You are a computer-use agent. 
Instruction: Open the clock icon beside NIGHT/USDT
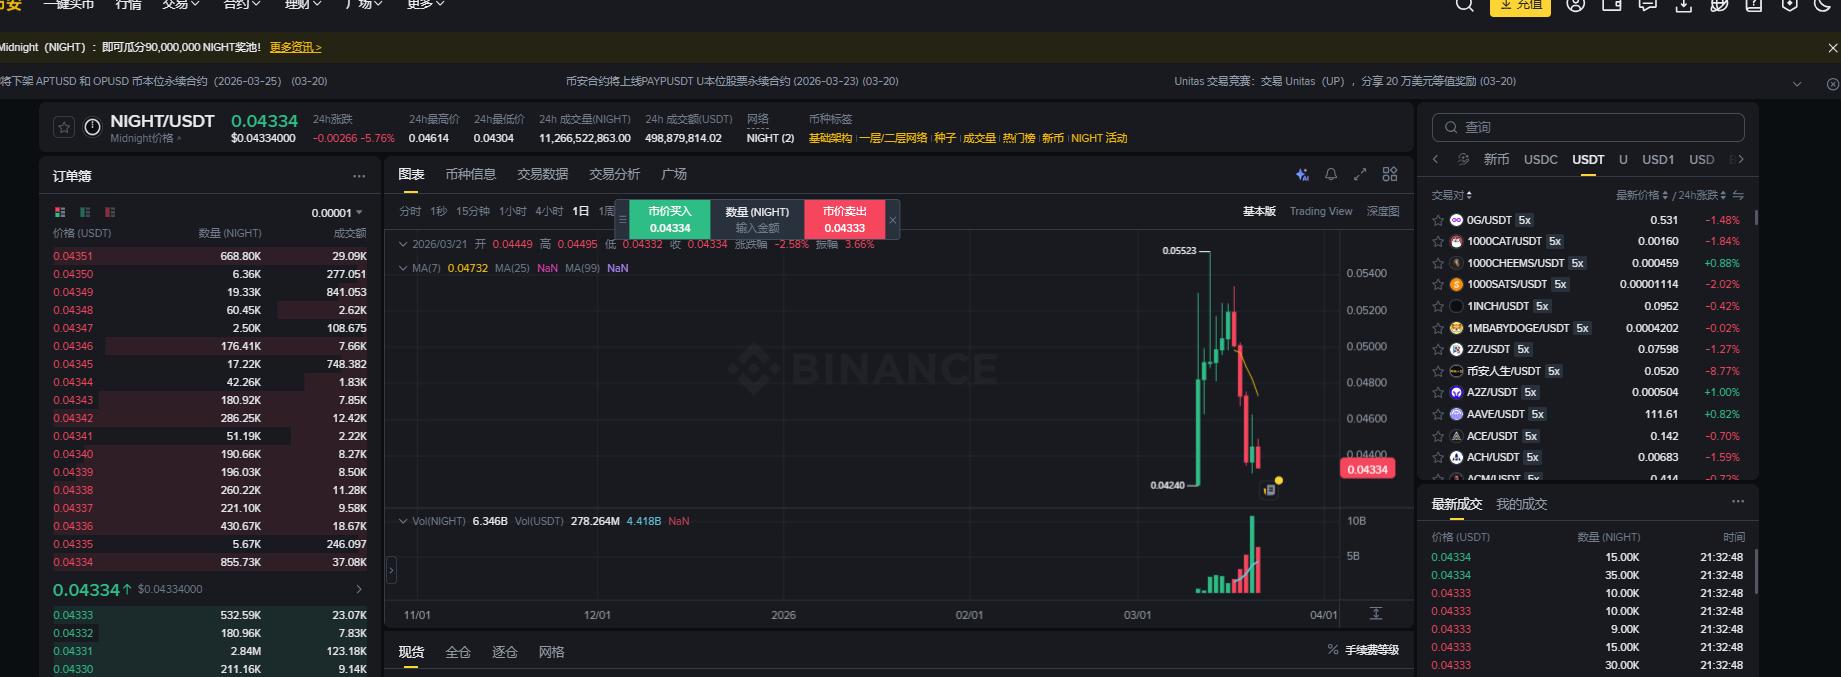pyautogui.click(x=92, y=127)
